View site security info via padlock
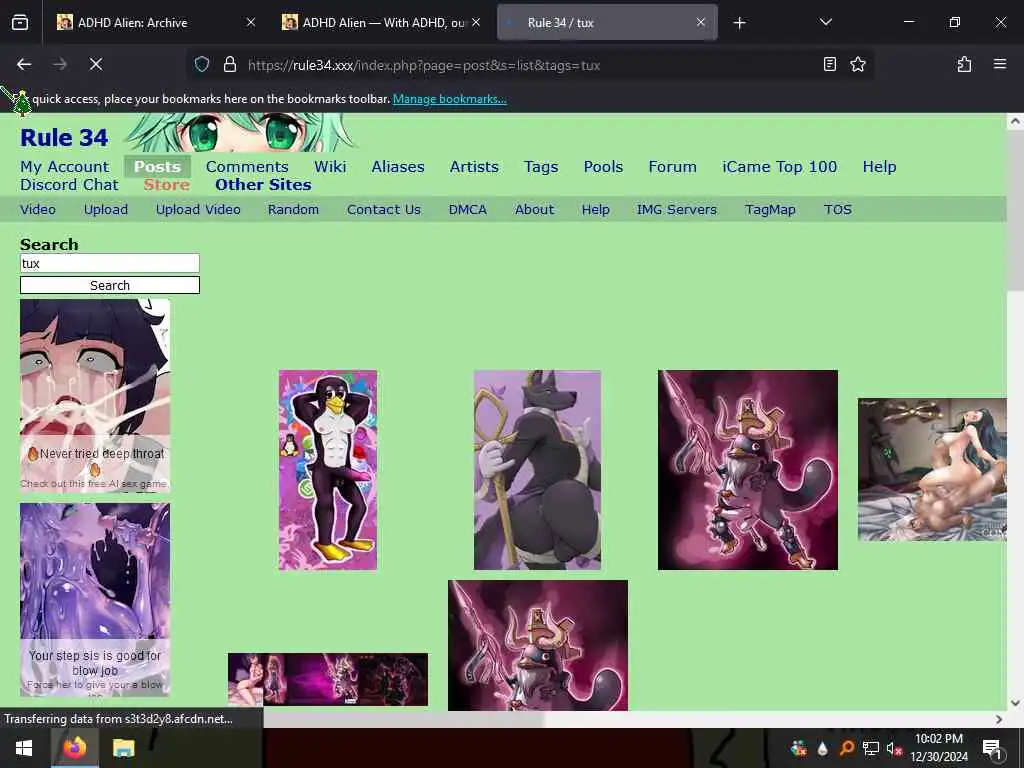1024x768 pixels. click(x=229, y=64)
